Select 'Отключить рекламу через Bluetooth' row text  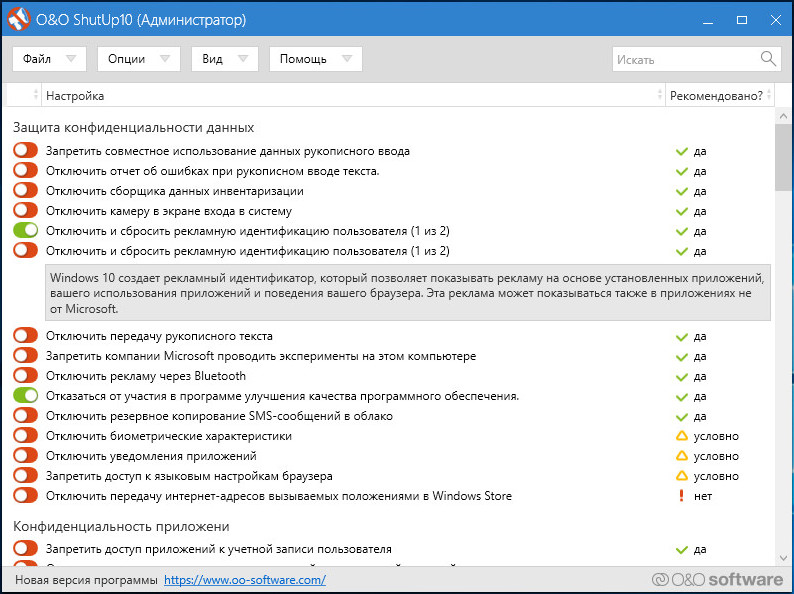146,376
